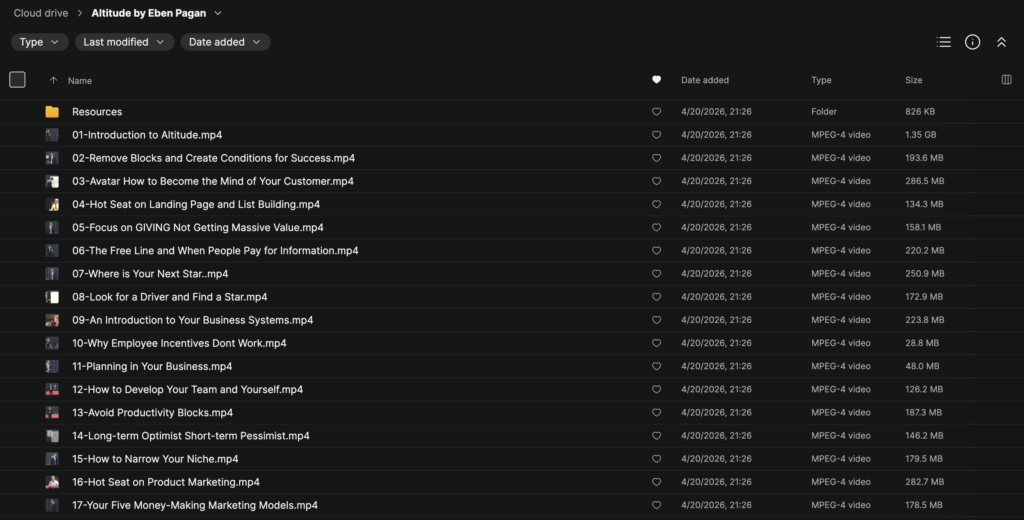
Task: Click the Resources folder icon
Action: (52, 112)
